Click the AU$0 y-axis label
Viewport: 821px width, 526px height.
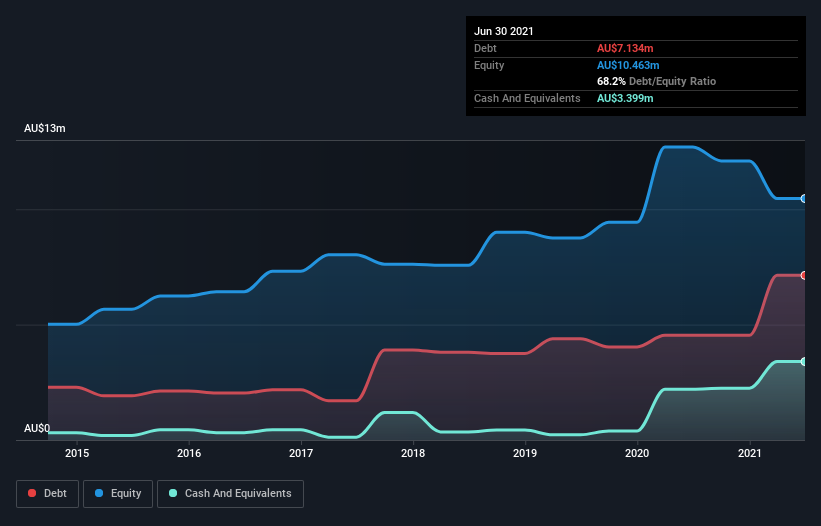click(x=37, y=428)
